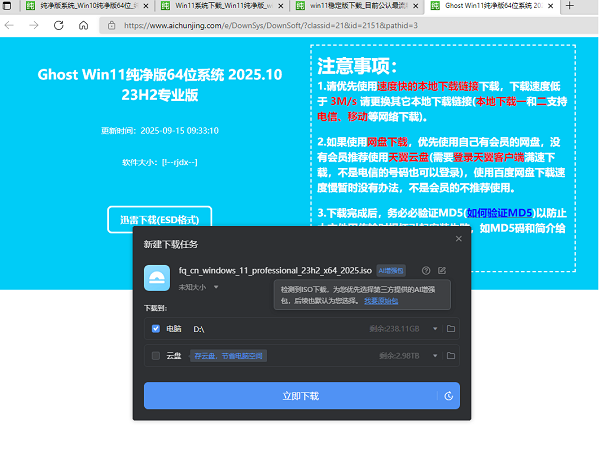The width and height of the screenshot is (600, 456).
Task: Enable the 云盘 destination checkbox
Action: (x=155, y=355)
